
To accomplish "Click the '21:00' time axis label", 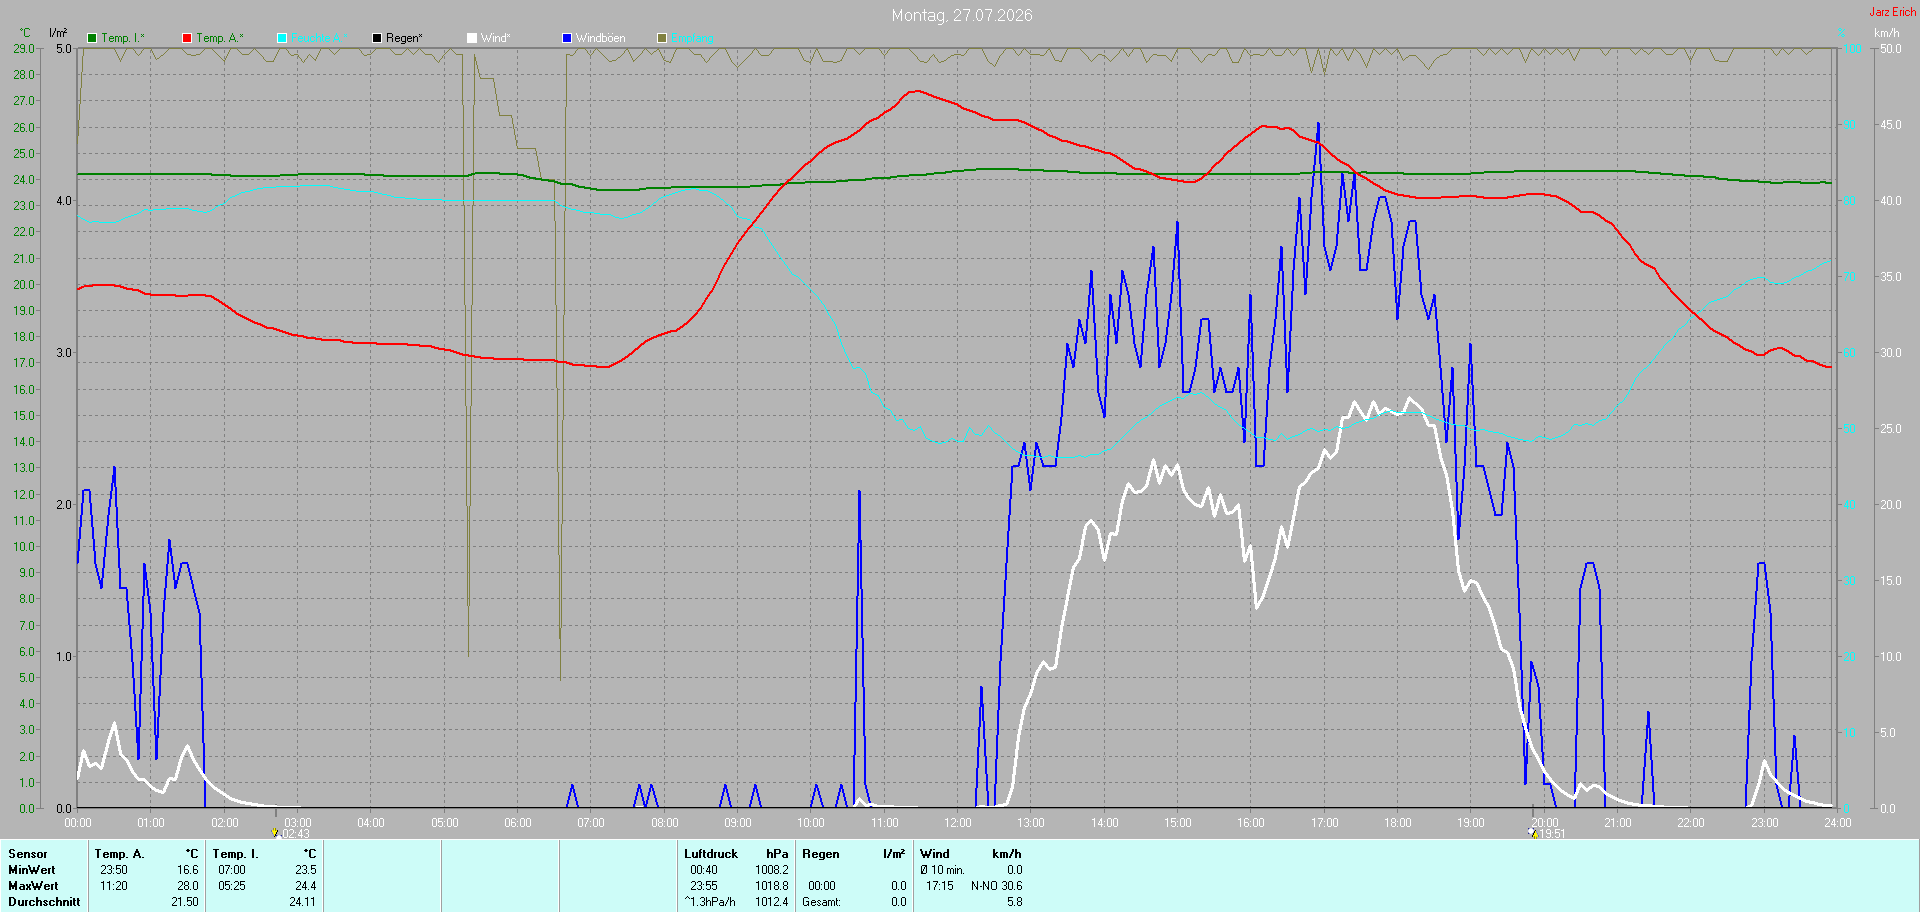I will pyautogui.click(x=1618, y=823).
